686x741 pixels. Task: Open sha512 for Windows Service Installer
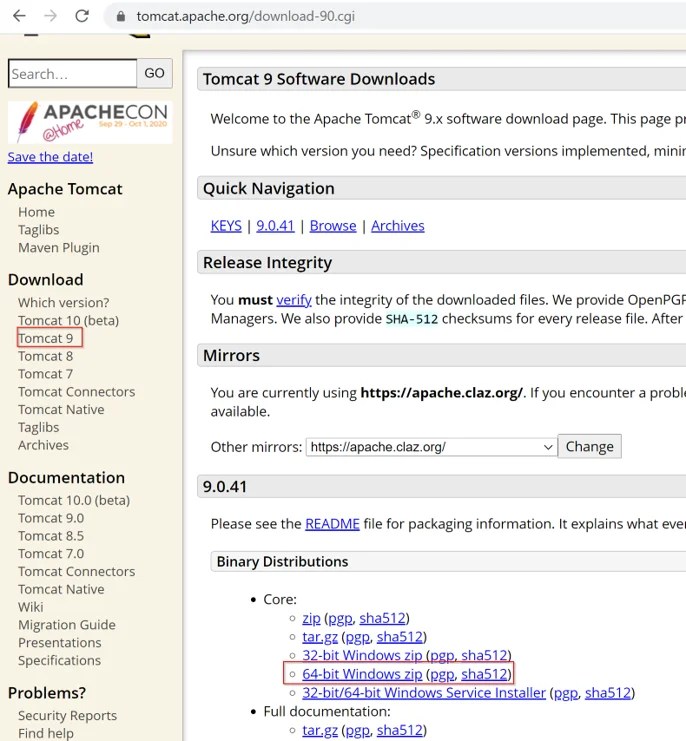(608, 693)
